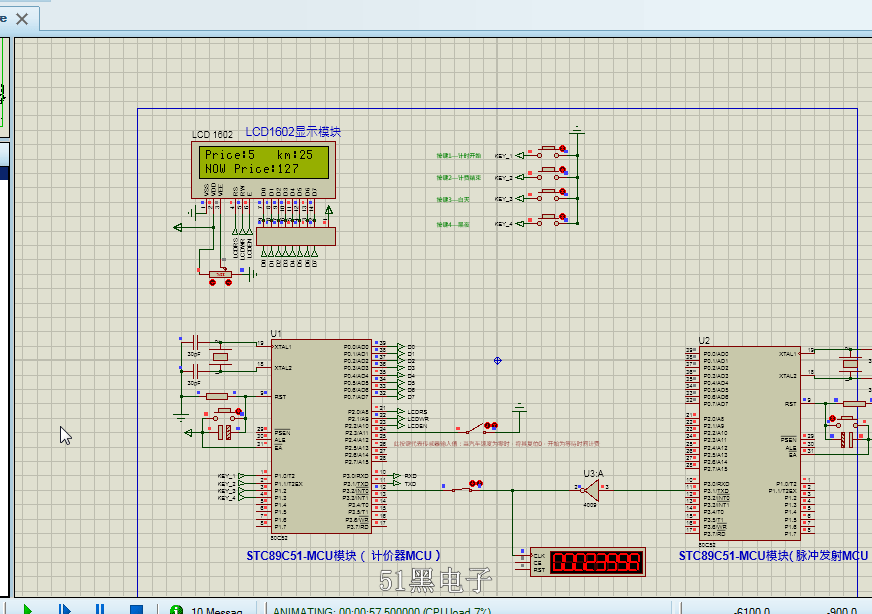This screenshot has width=872, height=614.
Task: Toggle KEY_4 push button actuator
Action: click(x=562, y=216)
